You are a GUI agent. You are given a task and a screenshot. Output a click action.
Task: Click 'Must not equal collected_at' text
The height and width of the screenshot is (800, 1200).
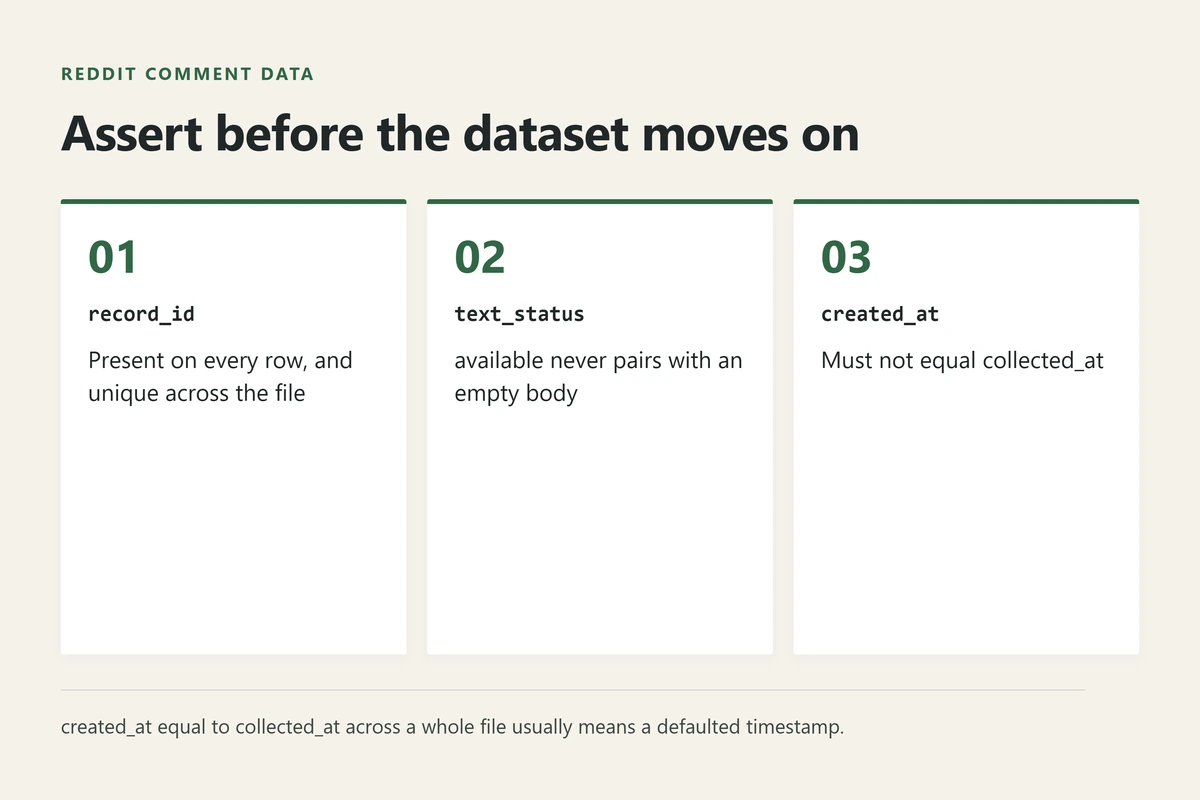[962, 360]
